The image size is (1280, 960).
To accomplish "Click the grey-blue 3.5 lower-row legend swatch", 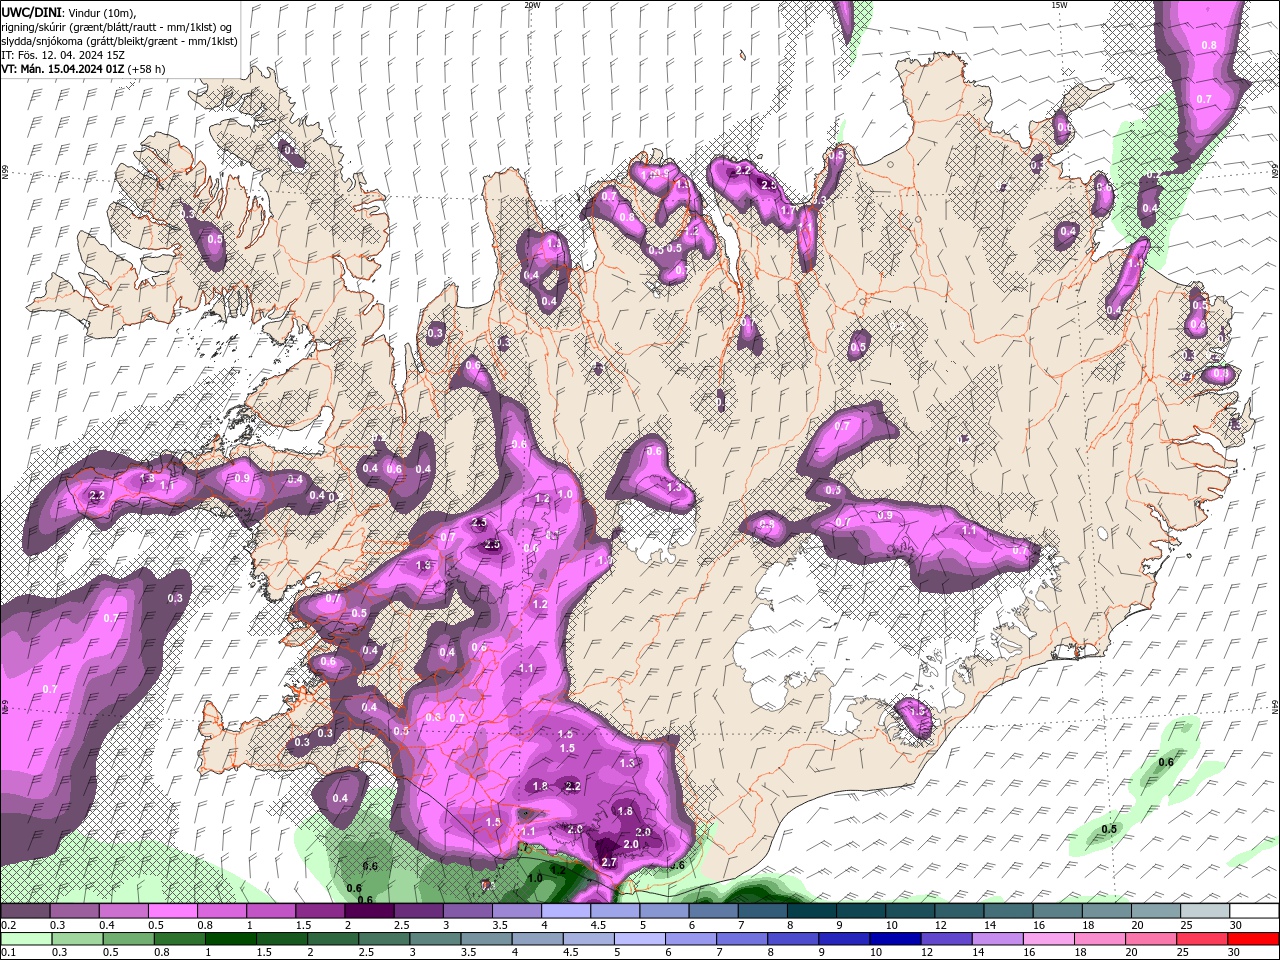I will (x=486, y=939).
